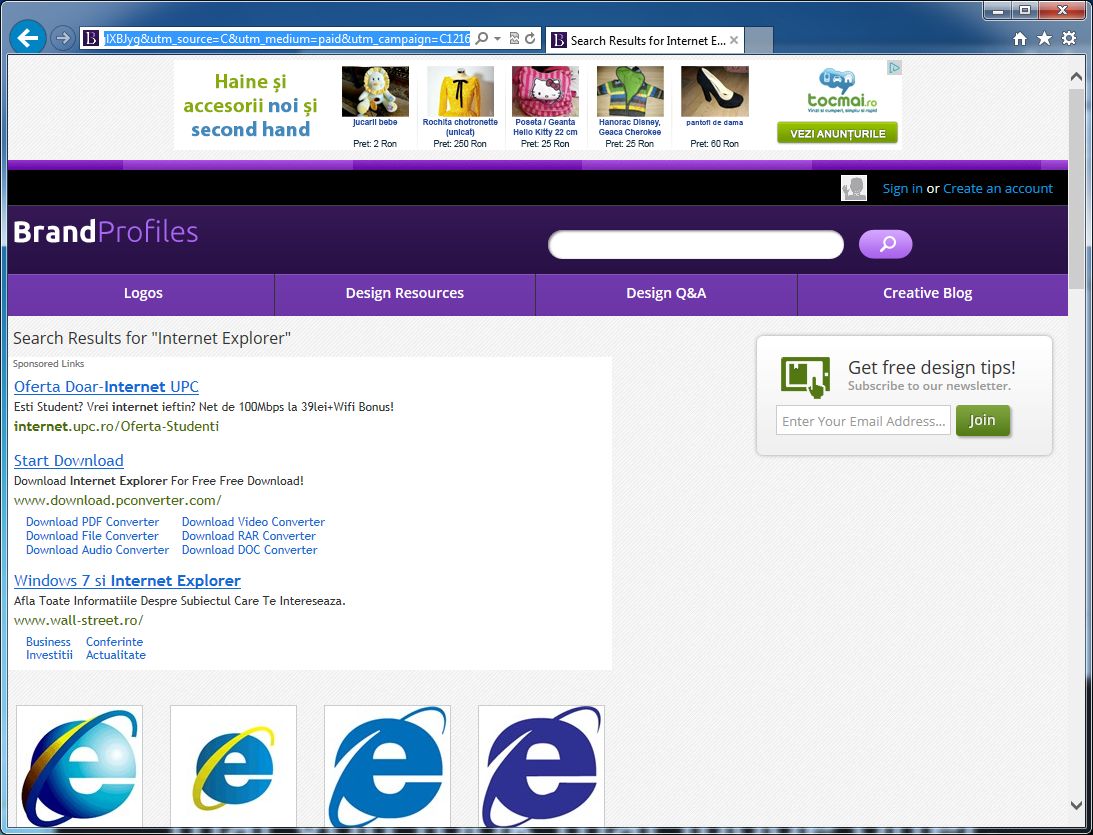Click the Investitii sublink
The height and width of the screenshot is (835, 1093).
pos(49,655)
